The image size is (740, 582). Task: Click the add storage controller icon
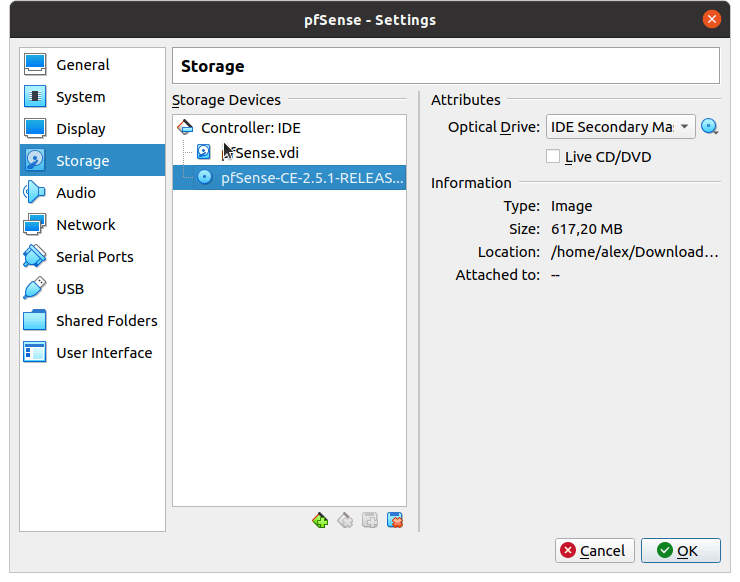pos(320,520)
